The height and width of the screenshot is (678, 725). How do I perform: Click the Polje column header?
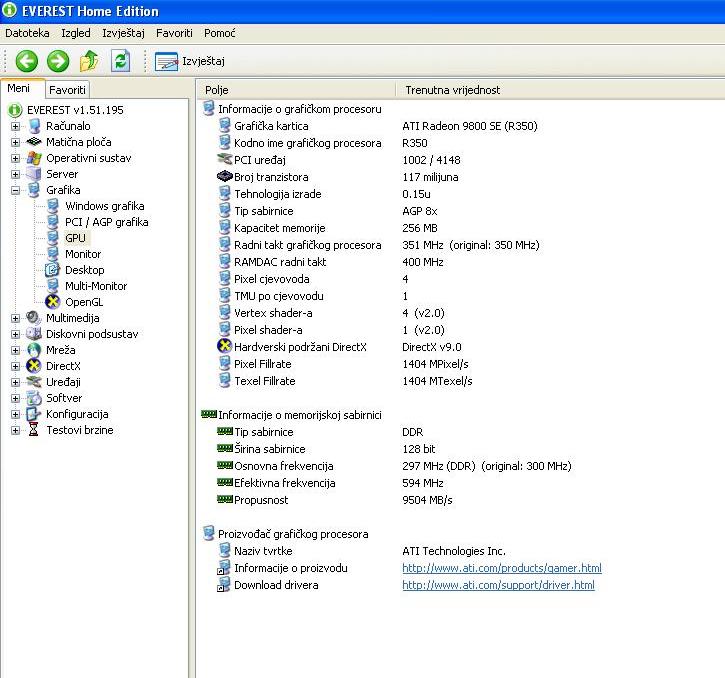point(217,90)
